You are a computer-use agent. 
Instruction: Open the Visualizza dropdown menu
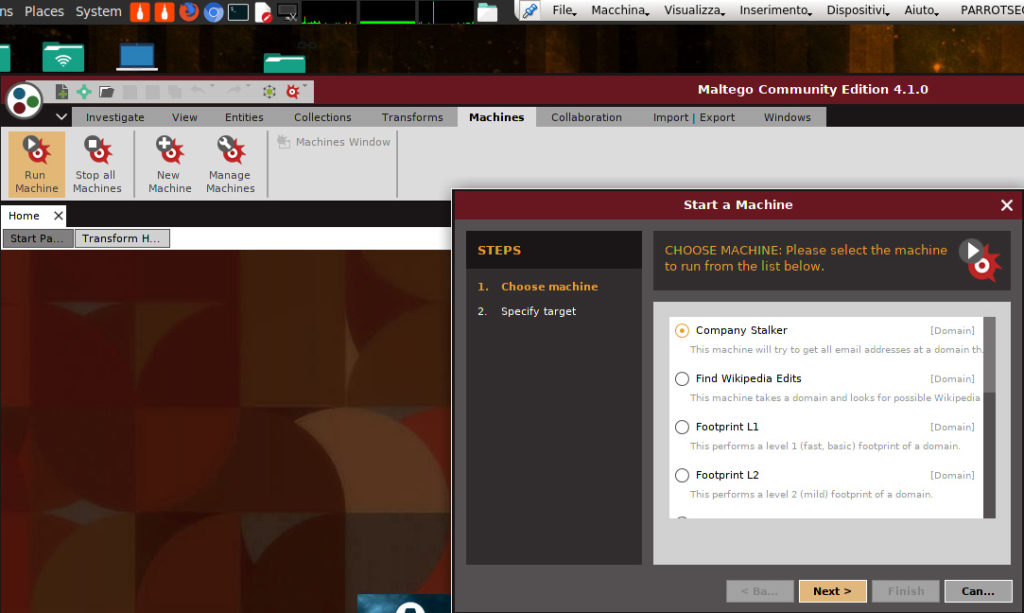point(694,10)
